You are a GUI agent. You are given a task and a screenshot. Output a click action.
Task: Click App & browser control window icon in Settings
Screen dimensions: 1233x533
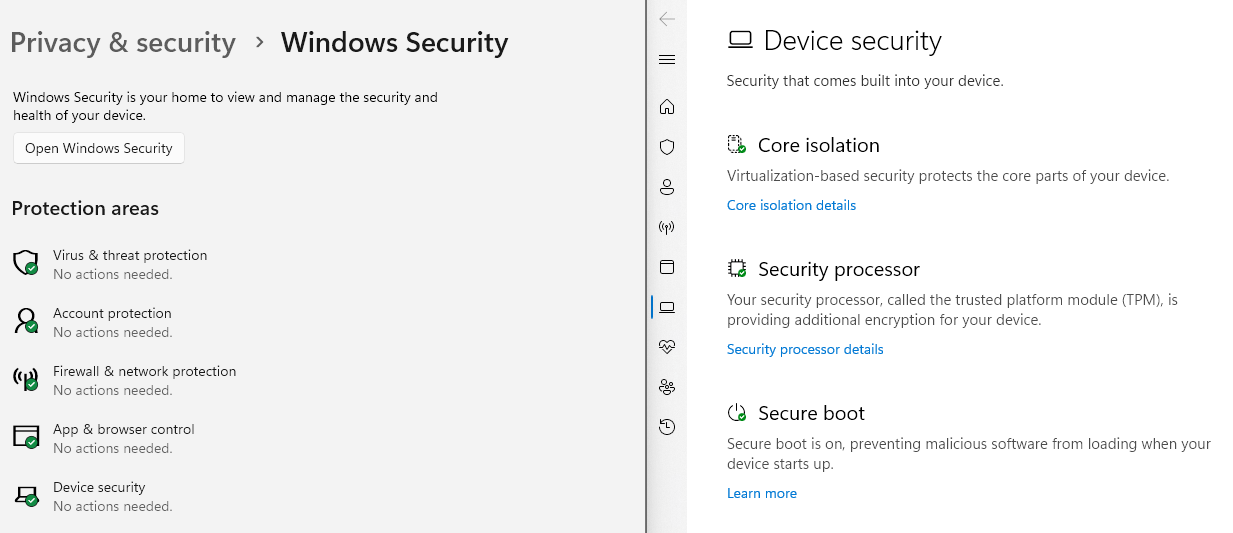point(25,437)
